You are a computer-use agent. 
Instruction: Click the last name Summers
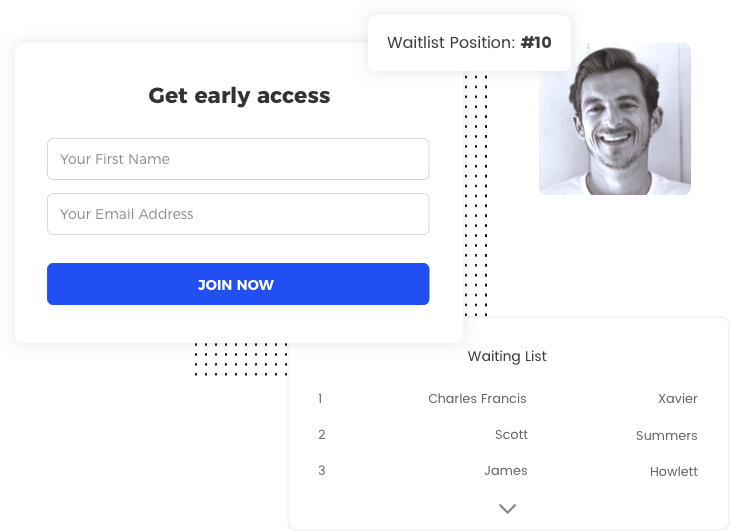(x=667, y=436)
